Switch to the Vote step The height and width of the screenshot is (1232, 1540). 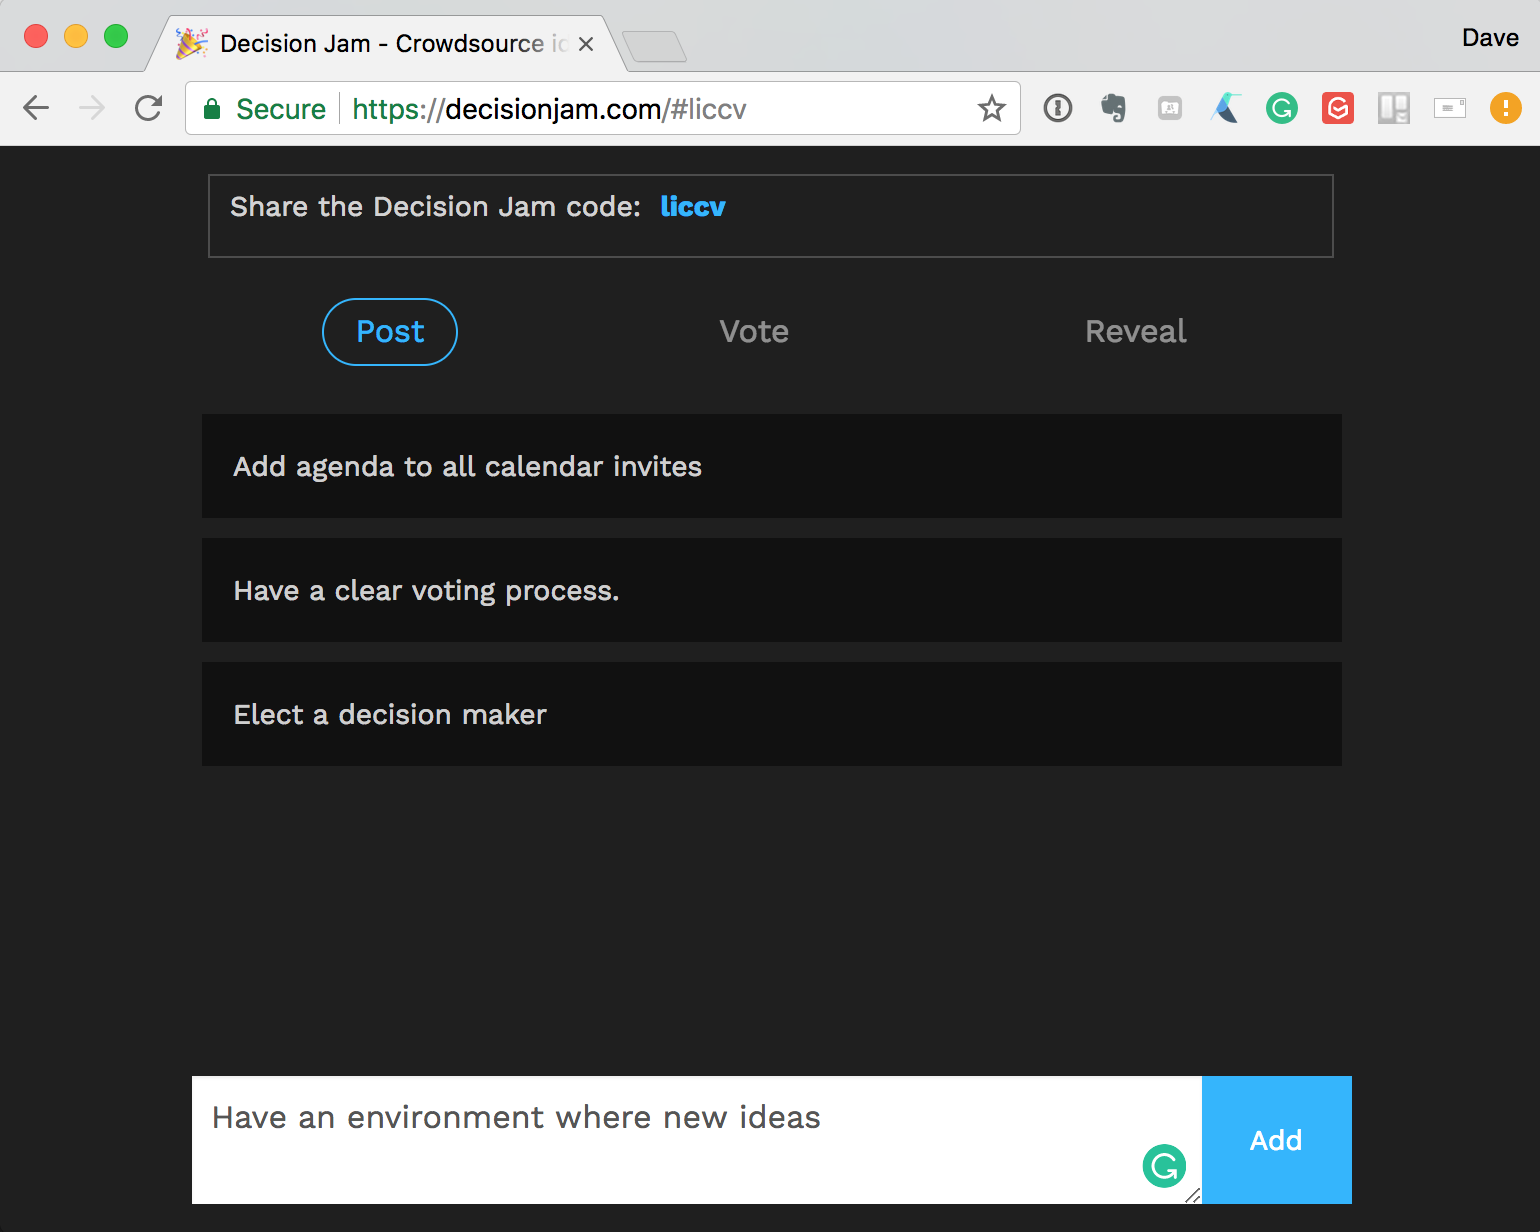[x=754, y=332]
